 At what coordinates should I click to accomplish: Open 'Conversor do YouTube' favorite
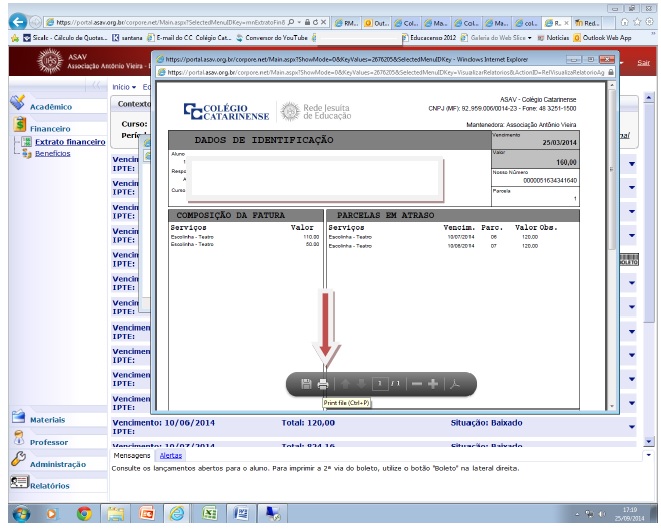tap(272, 38)
